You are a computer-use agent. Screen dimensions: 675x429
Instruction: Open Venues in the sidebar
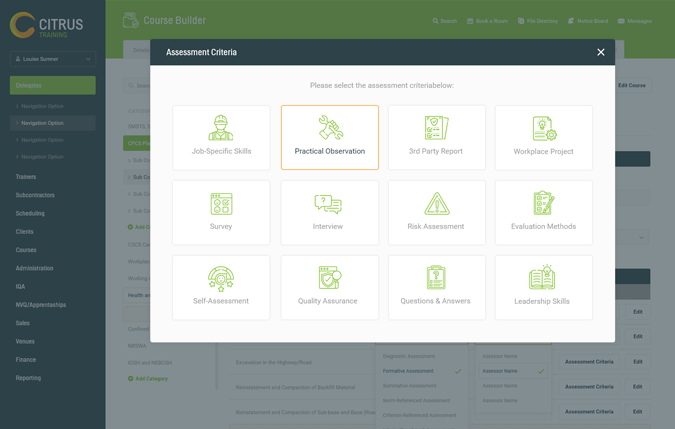25,341
